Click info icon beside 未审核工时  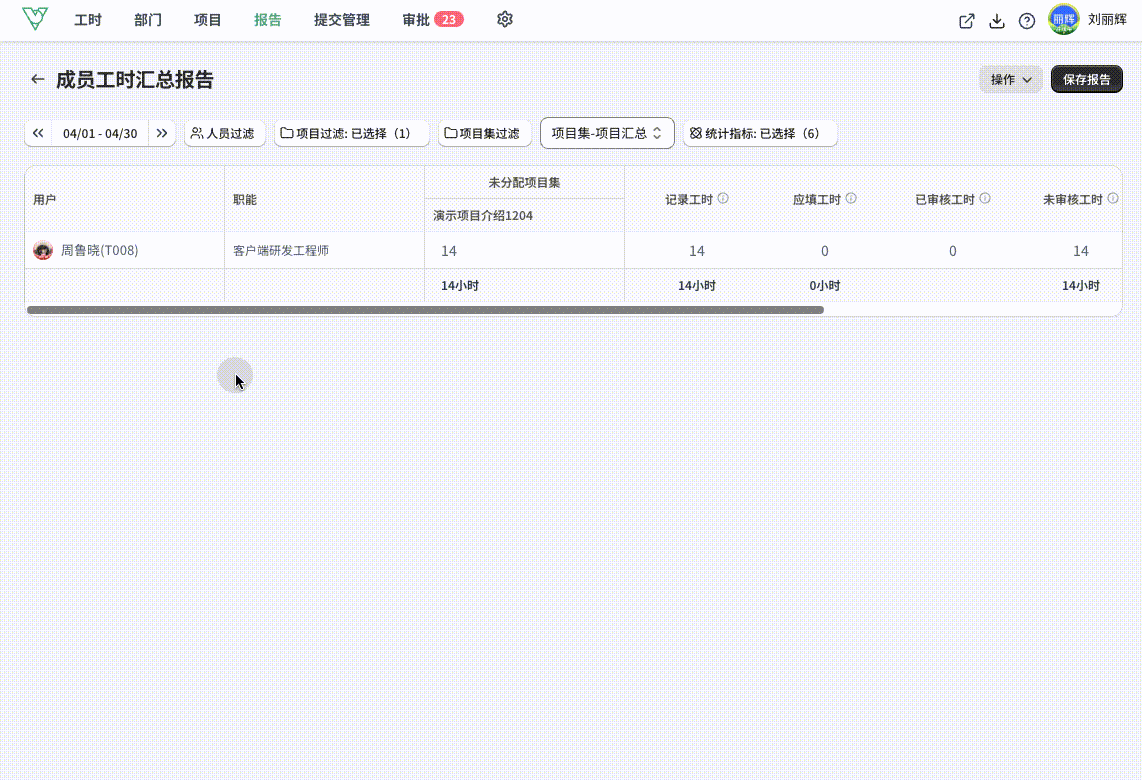coord(1113,198)
